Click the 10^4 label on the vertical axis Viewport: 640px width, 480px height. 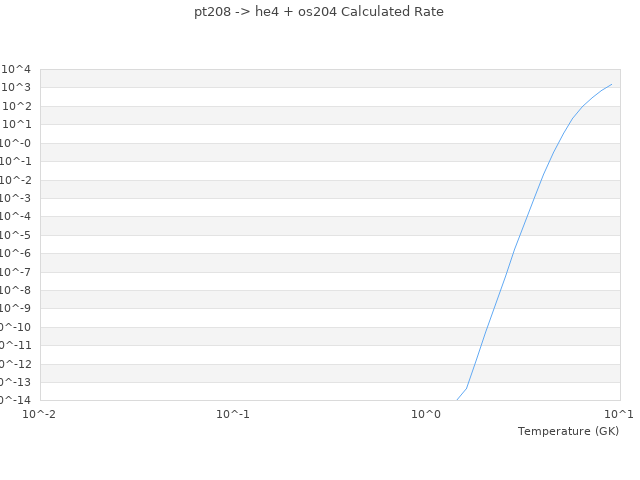pos(16,69)
